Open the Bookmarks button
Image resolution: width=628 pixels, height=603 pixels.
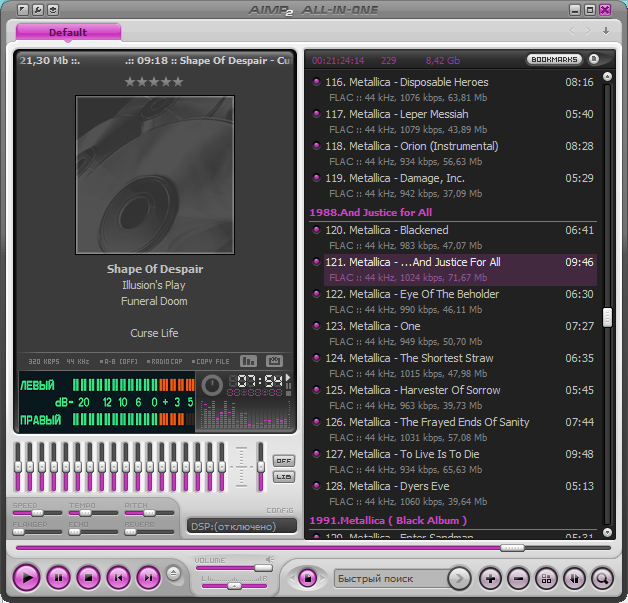[x=554, y=59]
